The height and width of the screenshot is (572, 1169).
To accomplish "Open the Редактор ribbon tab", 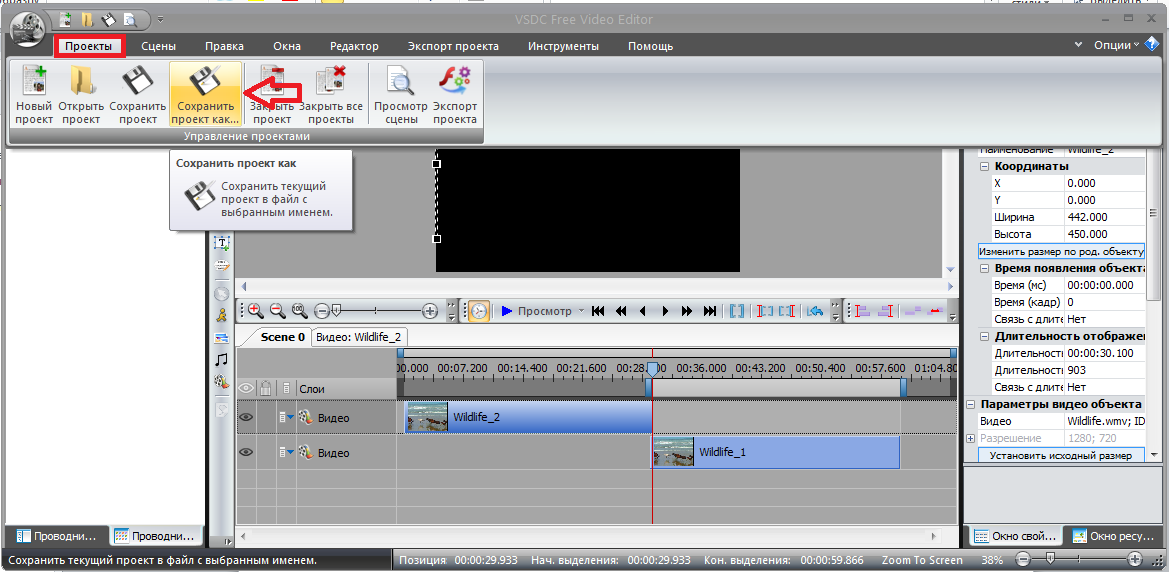I will [x=354, y=46].
